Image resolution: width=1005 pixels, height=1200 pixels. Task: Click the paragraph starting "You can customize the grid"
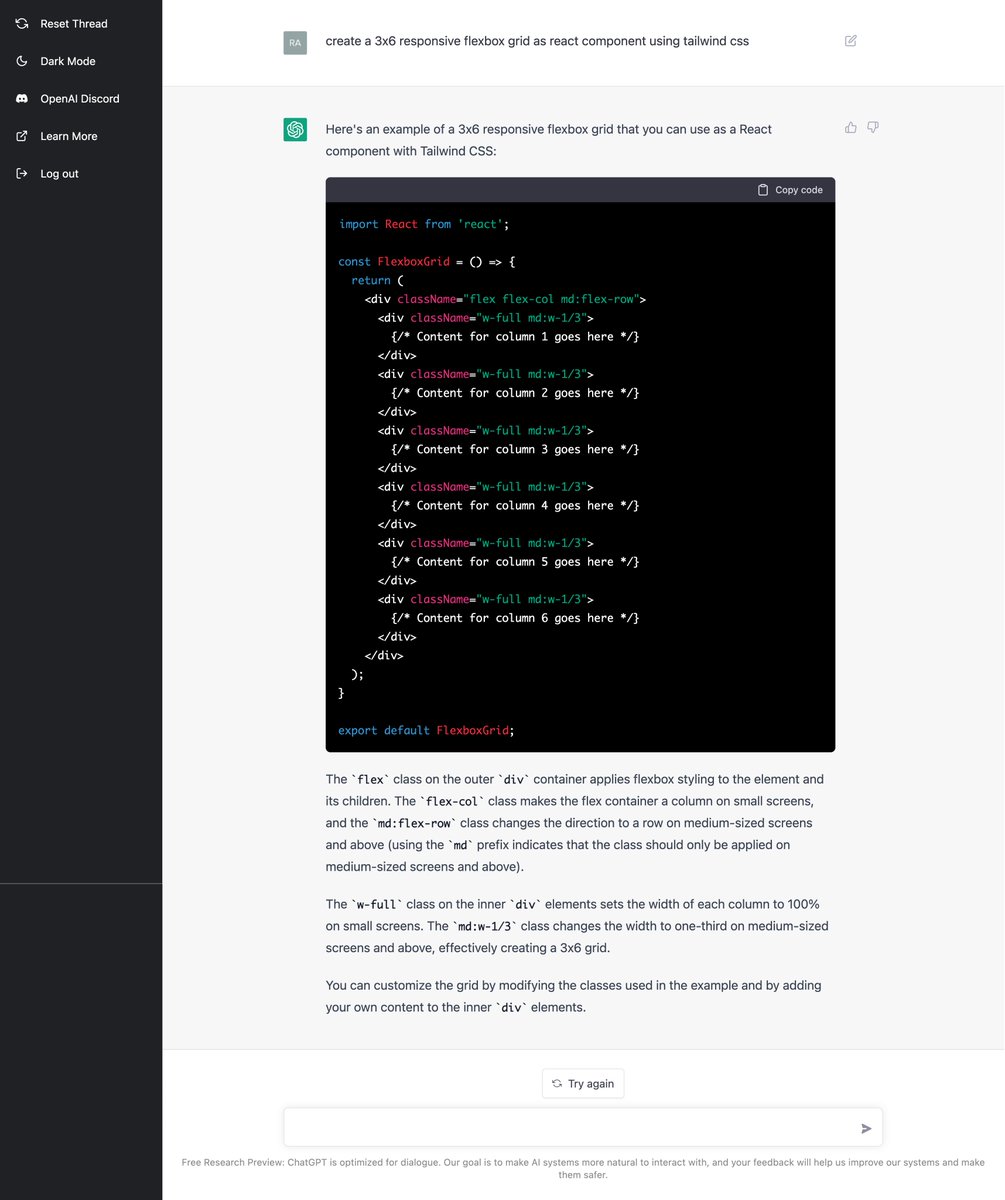(574, 996)
